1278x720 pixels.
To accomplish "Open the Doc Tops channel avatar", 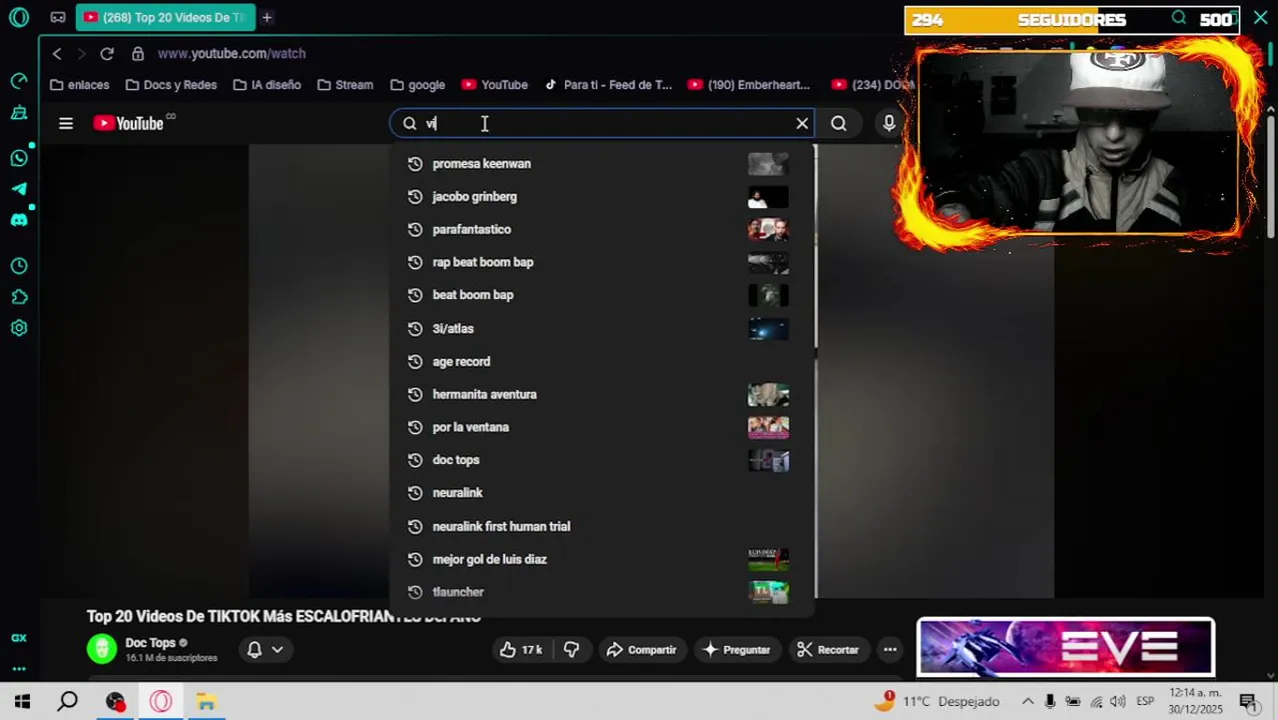I will tap(101, 649).
